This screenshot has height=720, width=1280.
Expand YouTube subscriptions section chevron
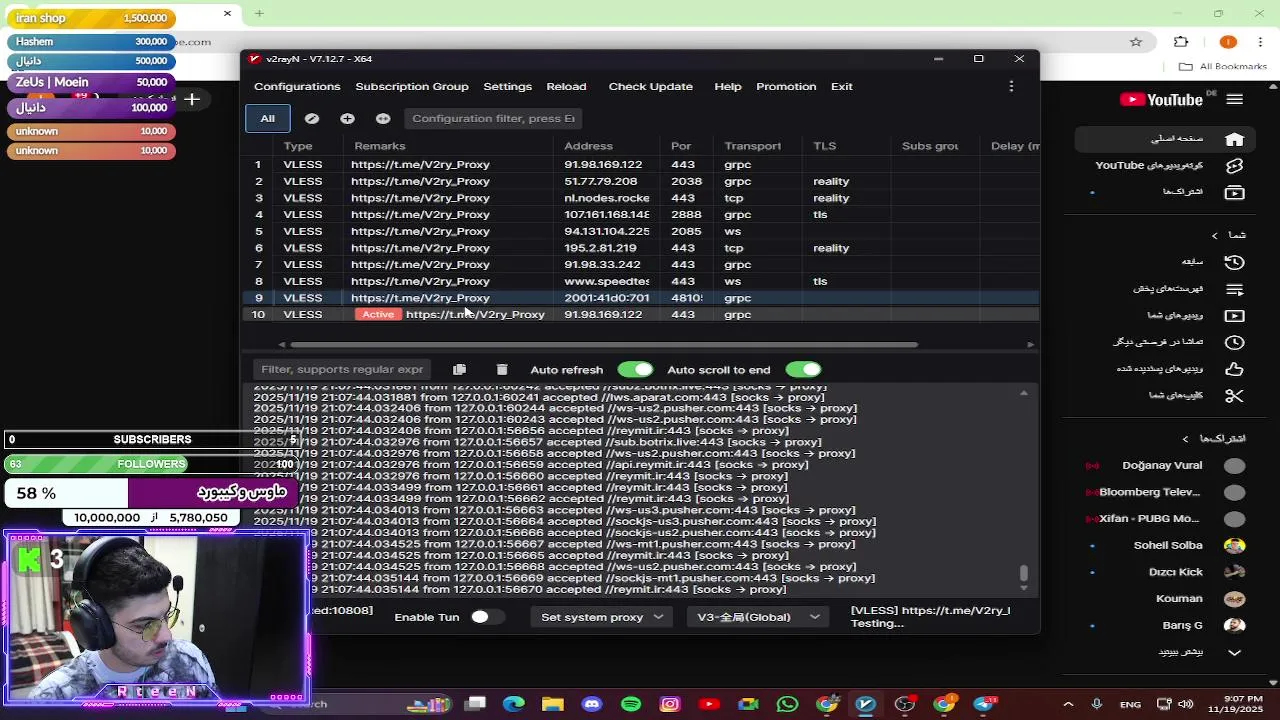(x=1186, y=439)
